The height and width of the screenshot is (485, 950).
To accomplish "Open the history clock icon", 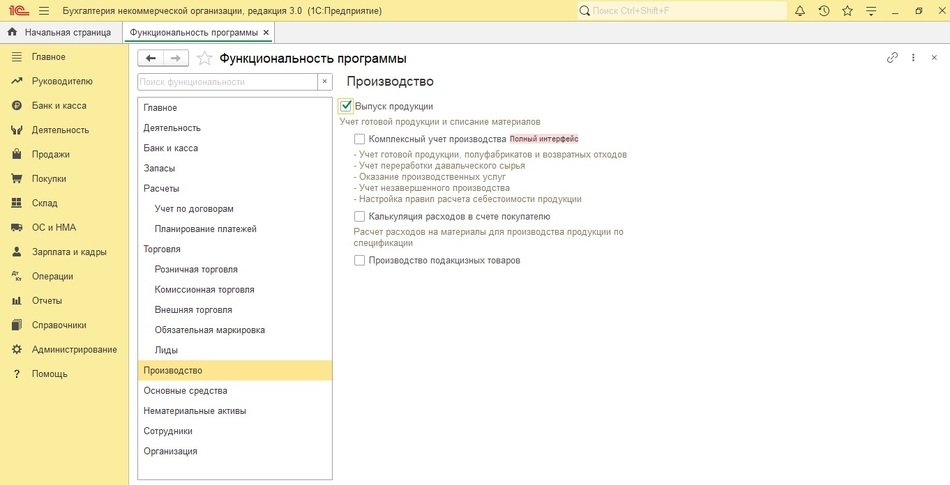I will coord(823,11).
